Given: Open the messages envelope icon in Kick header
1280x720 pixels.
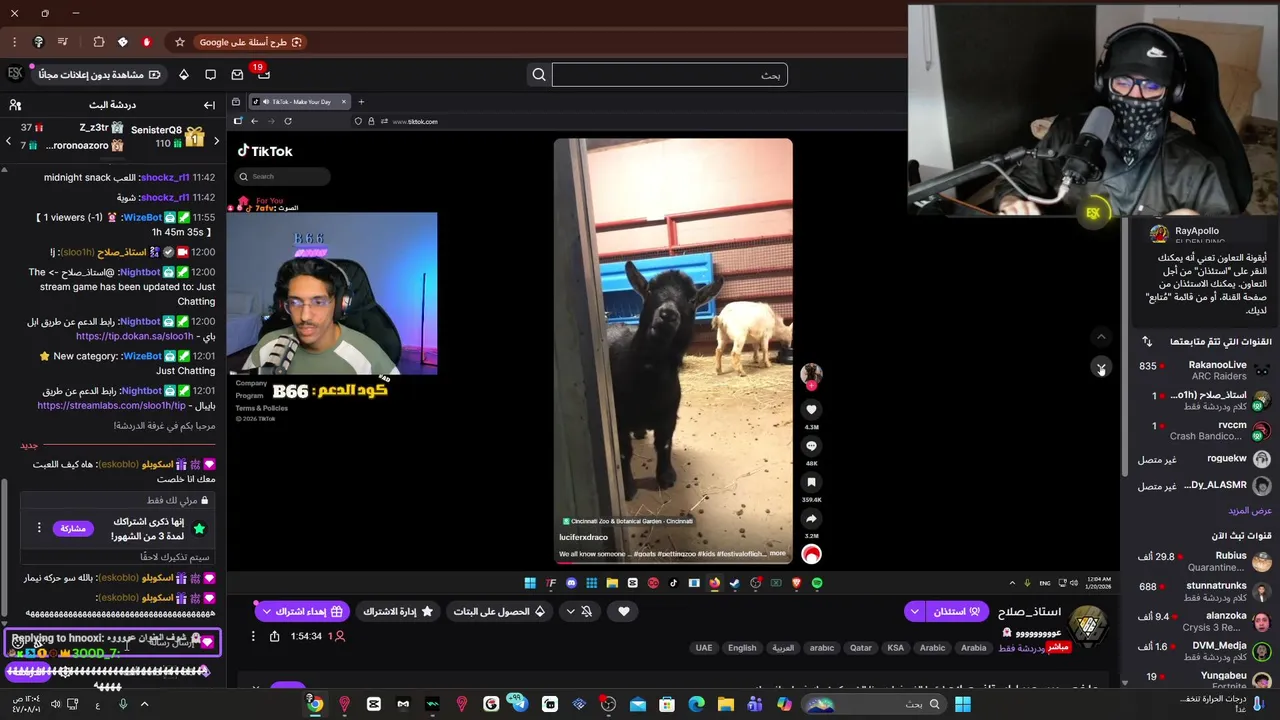Looking at the screenshot, I should click(237, 75).
